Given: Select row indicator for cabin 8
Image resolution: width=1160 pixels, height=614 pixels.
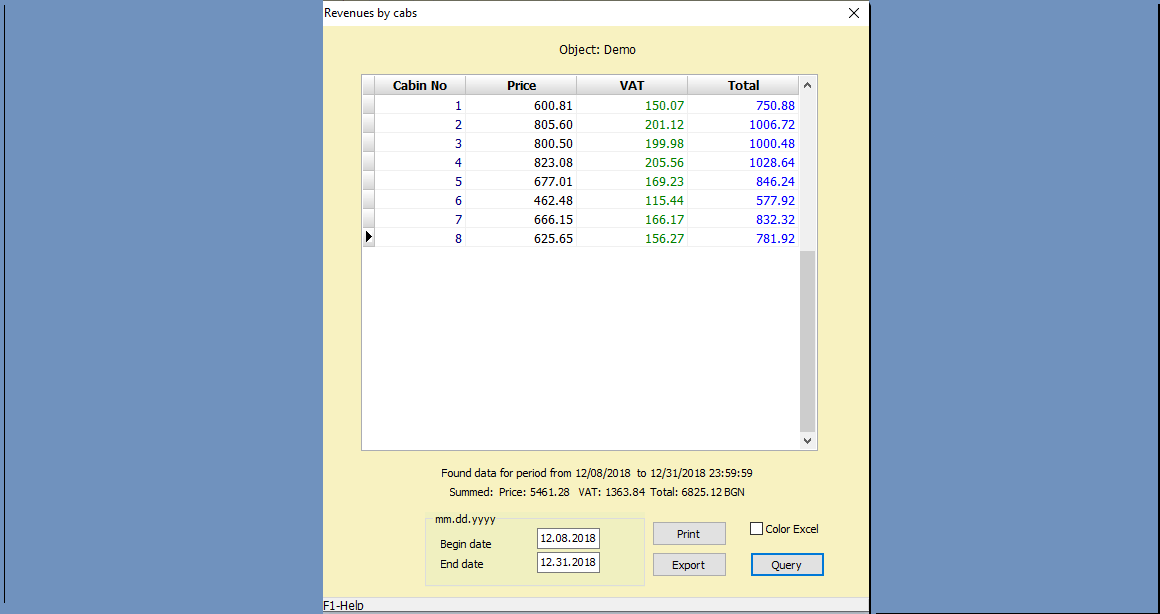Looking at the screenshot, I should (x=368, y=238).
